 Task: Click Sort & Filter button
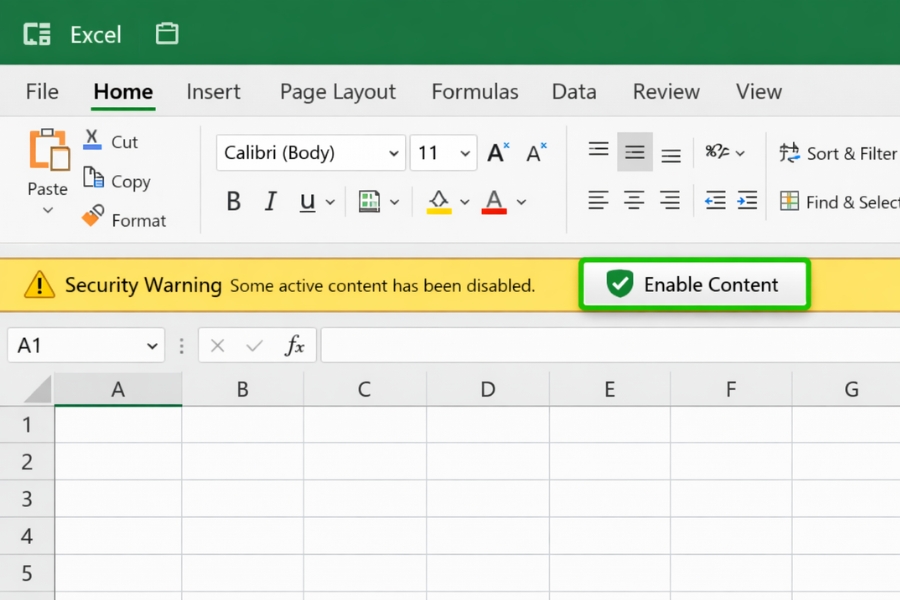tap(838, 153)
